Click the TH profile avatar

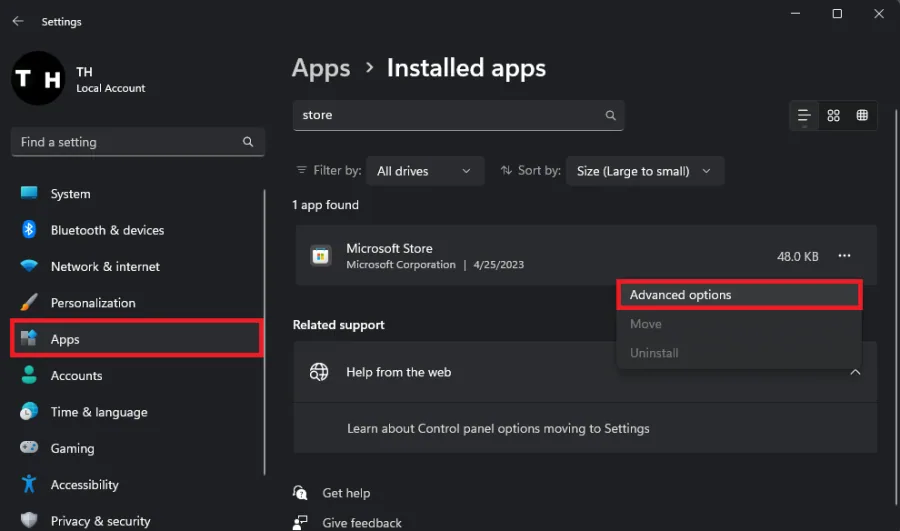(38, 78)
